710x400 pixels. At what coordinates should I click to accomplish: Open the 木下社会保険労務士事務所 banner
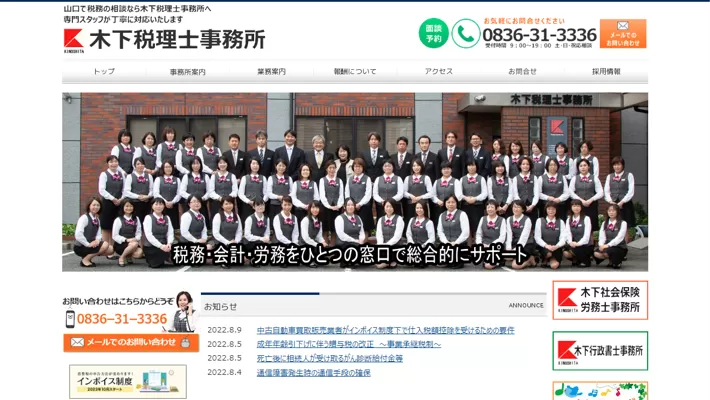(x=600, y=300)
